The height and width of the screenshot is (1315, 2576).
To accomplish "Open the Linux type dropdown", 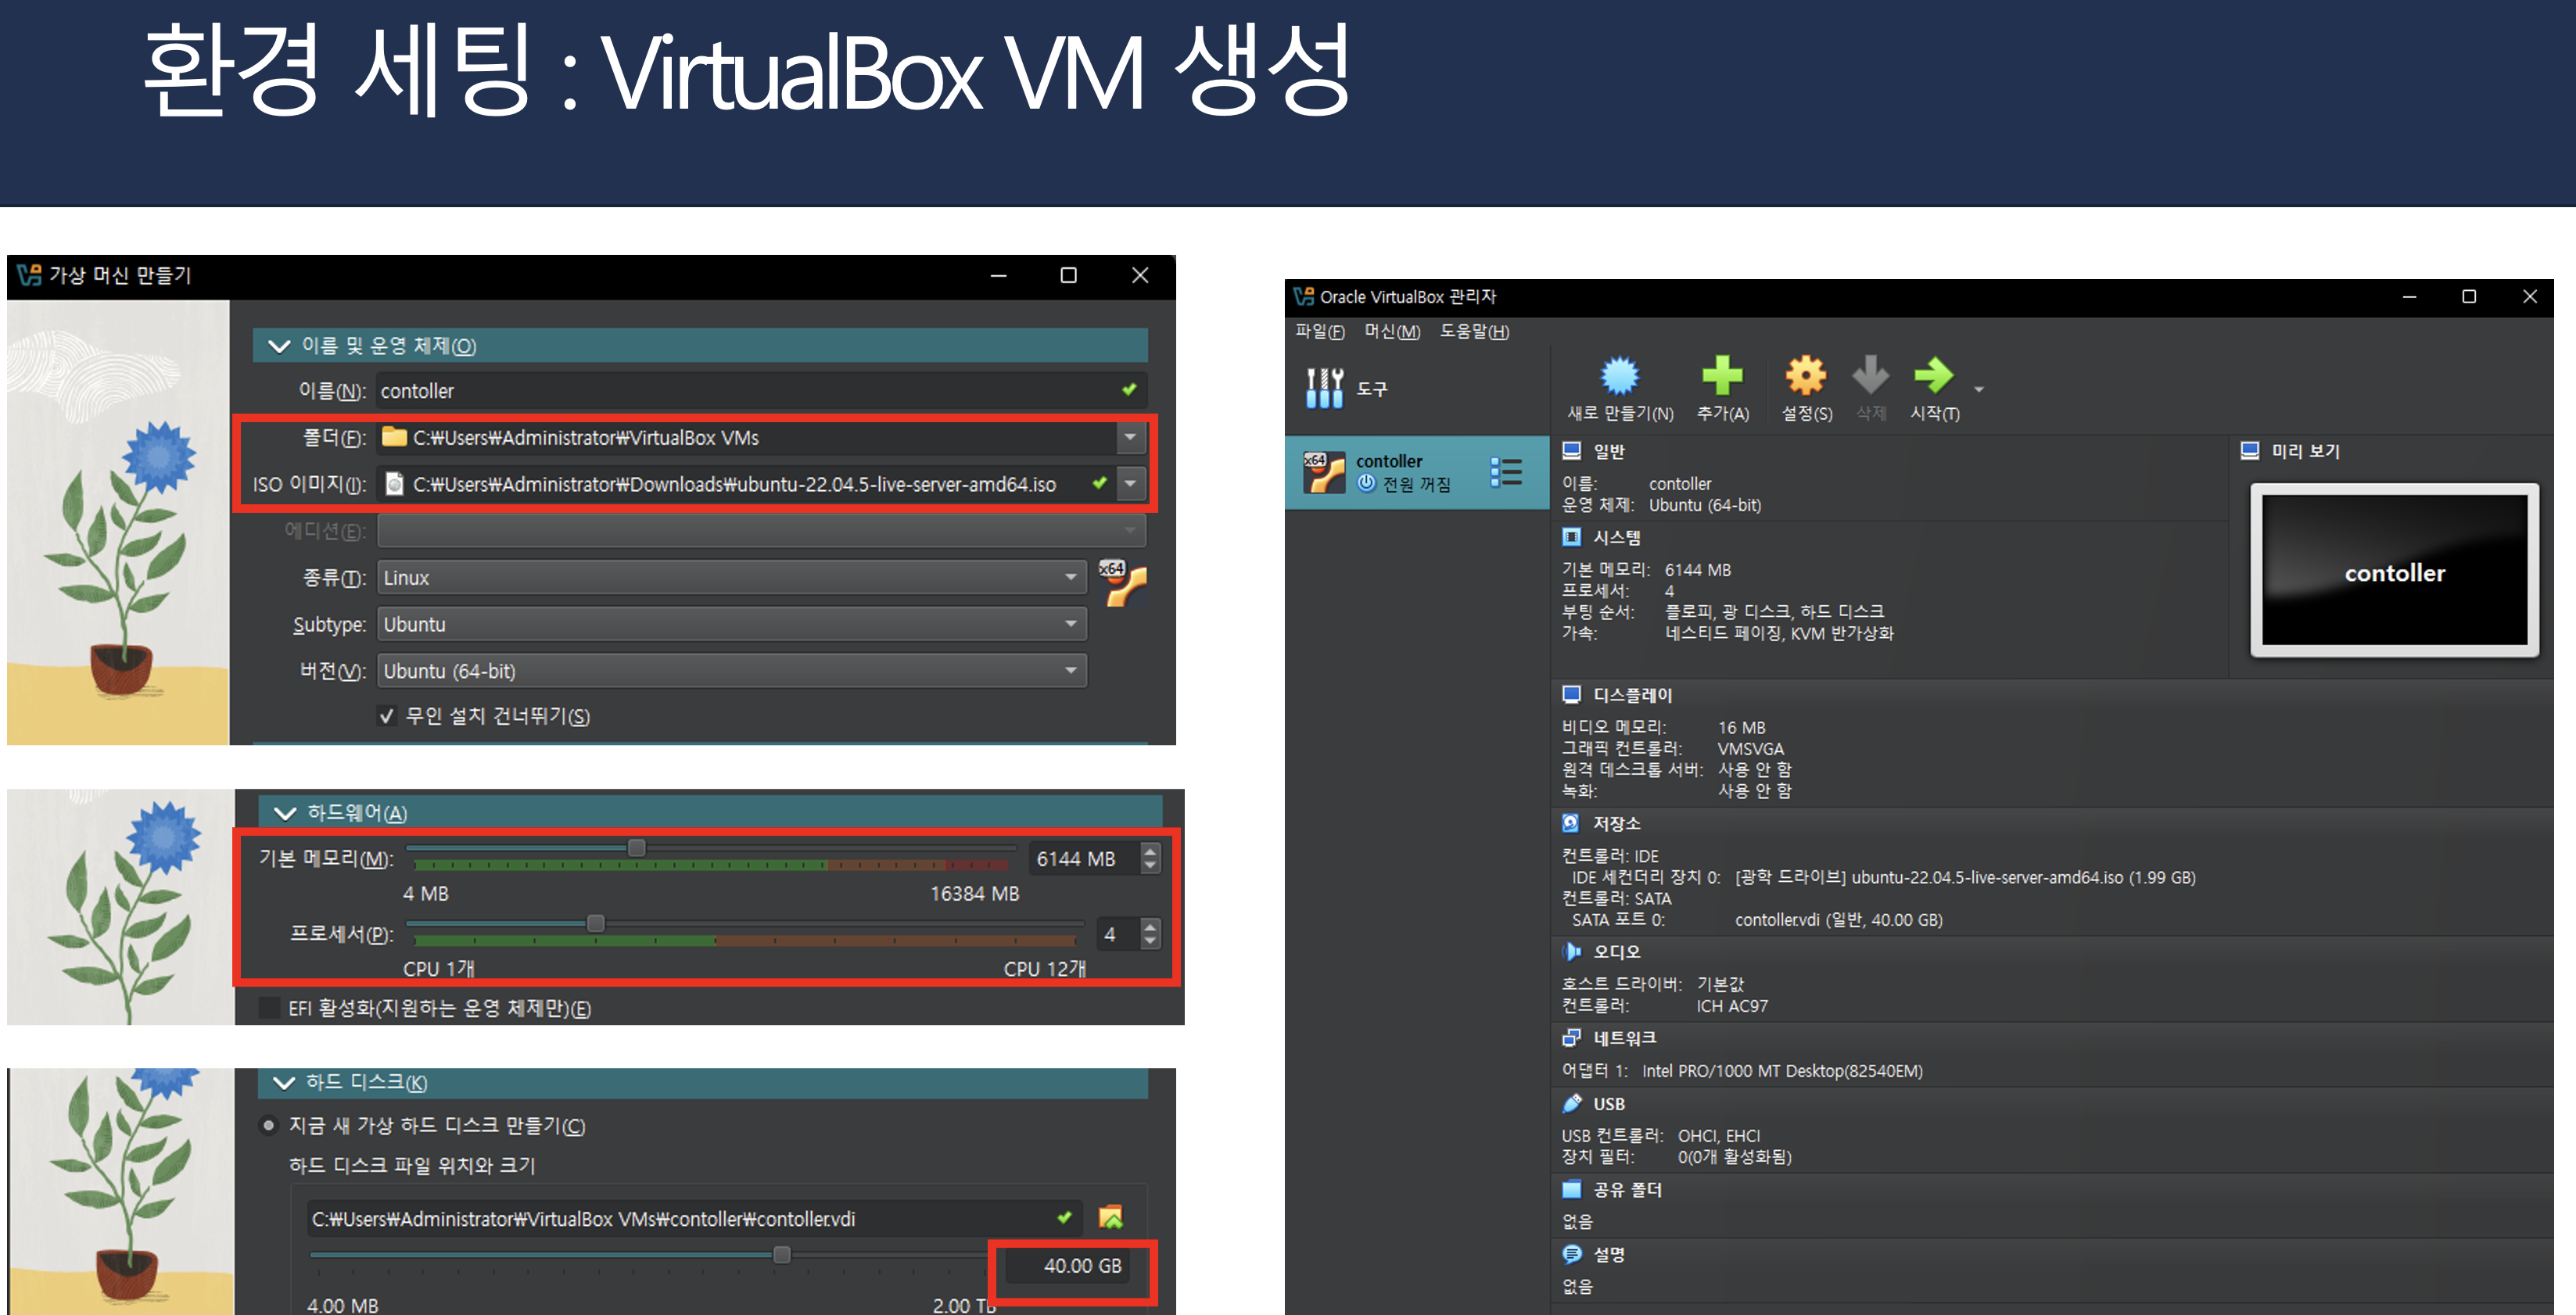I will pyautogui.click(x=731, y=577).
